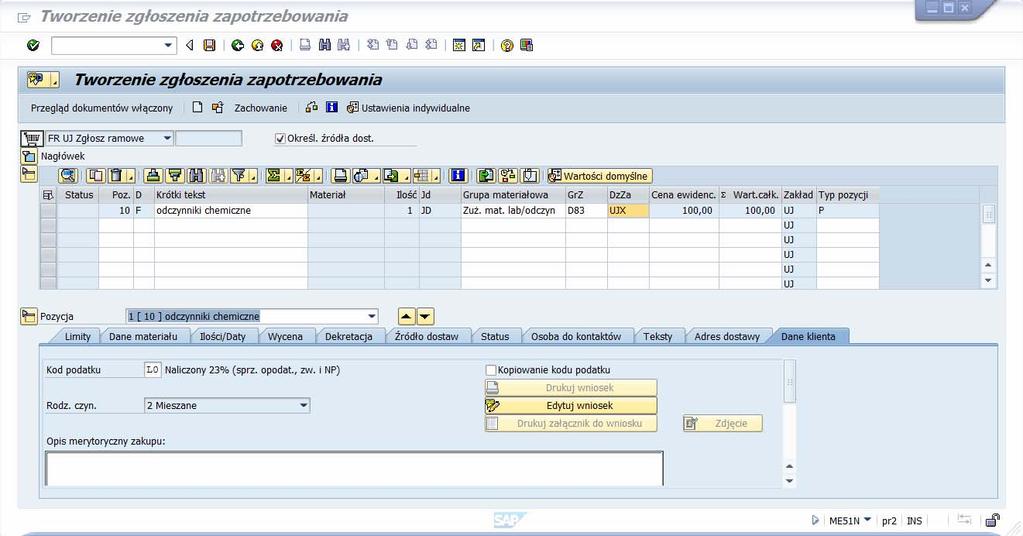Click the Kod podatku L0 field
This screenshot has width=1023, height=536.
point(152,370)
